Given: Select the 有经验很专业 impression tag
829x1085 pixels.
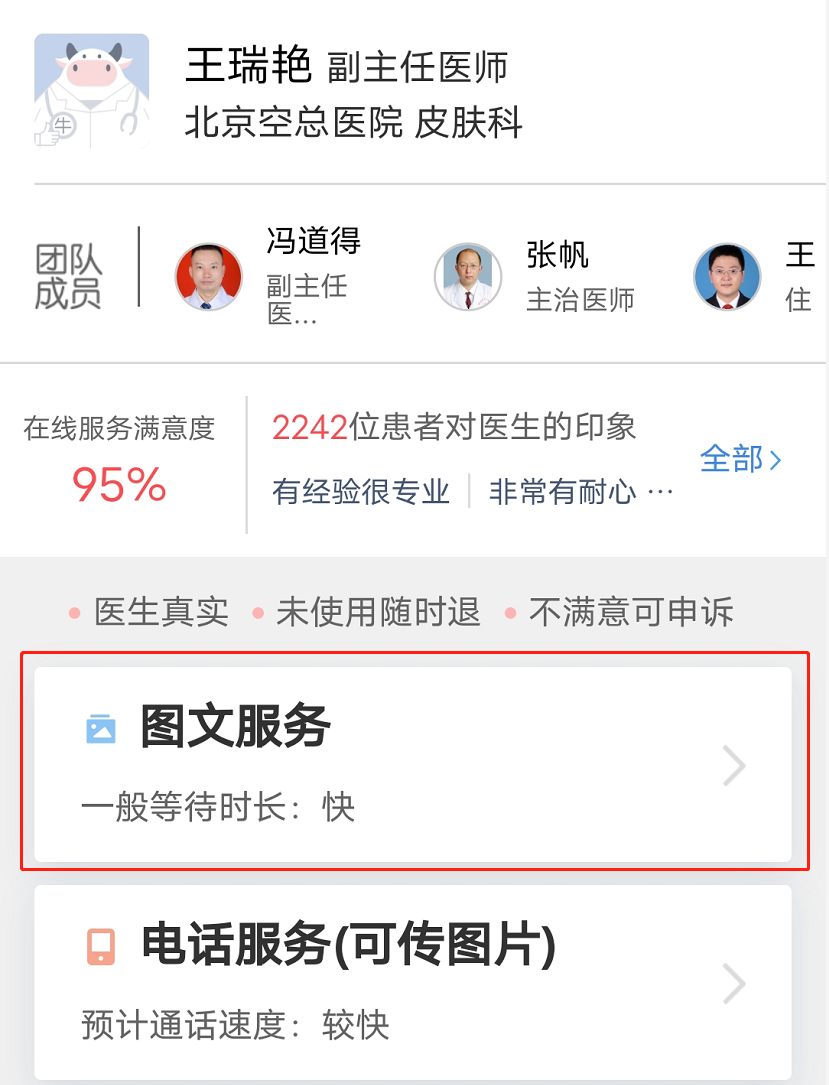Looking at the screenshot, I should 361,492.
